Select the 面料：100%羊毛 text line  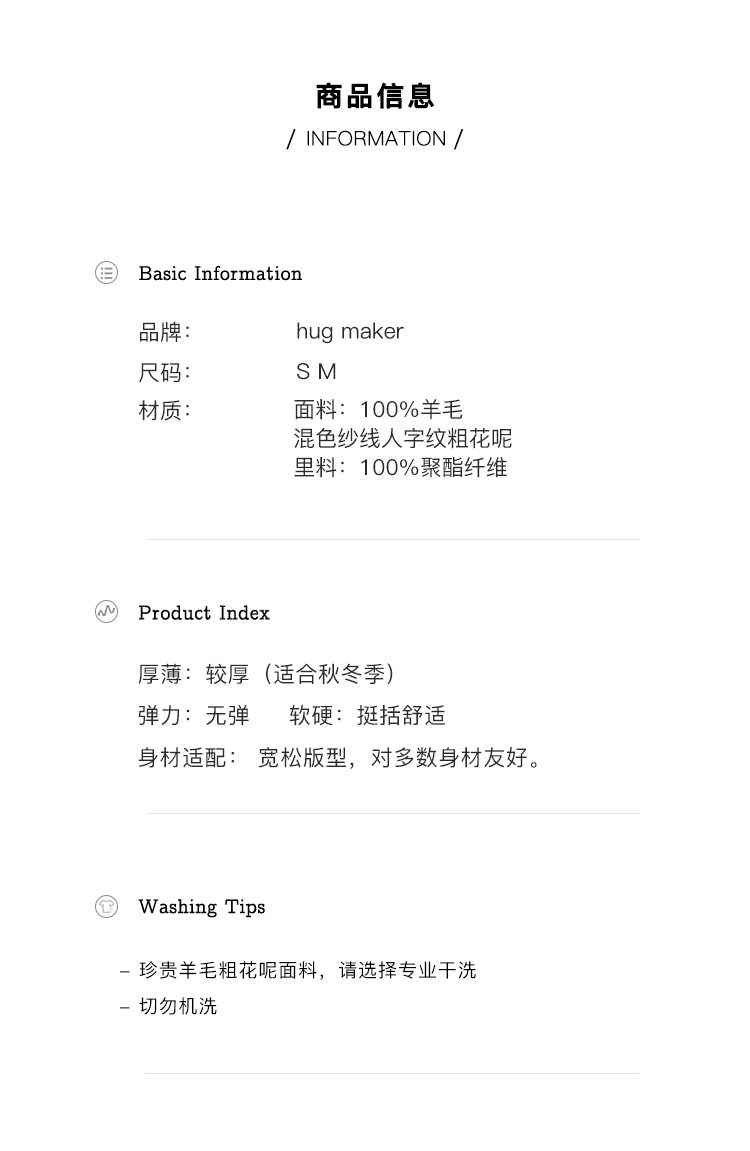pyautogui.click(x=378, y=410)
